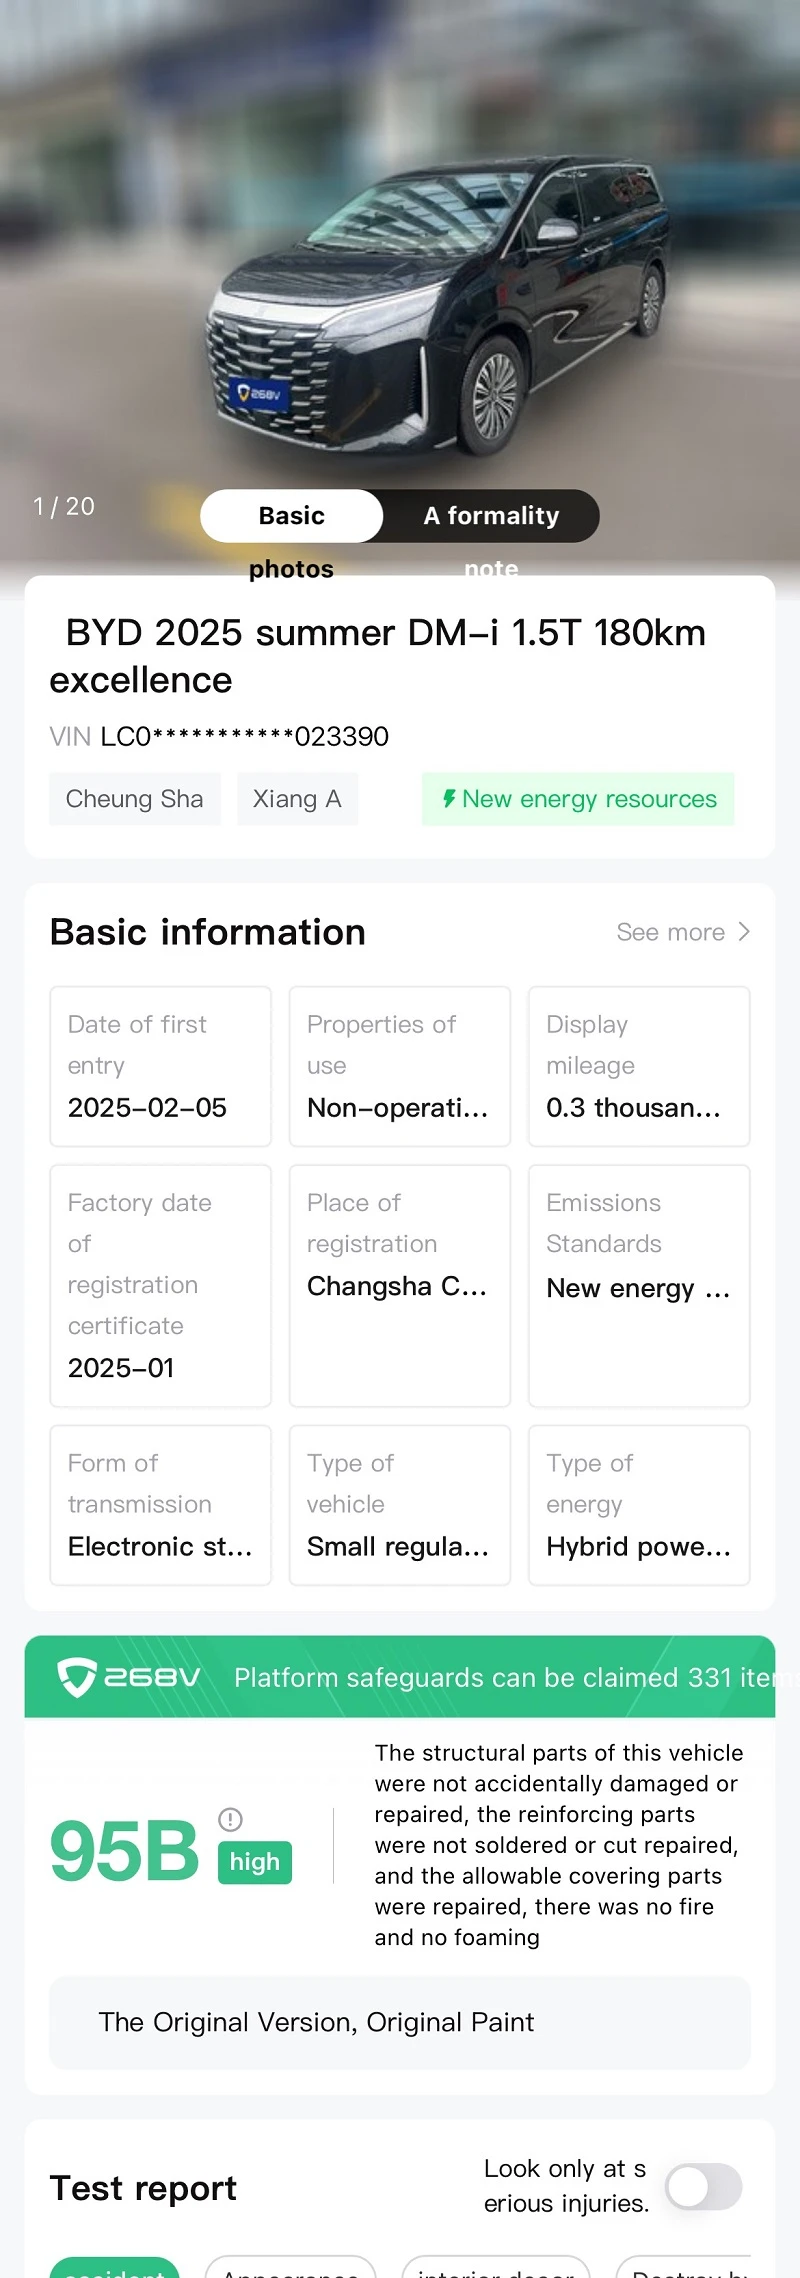Tap the info icon beside 95B score
Viewport: 800px width, 2278px height.
click(230, 1819)
